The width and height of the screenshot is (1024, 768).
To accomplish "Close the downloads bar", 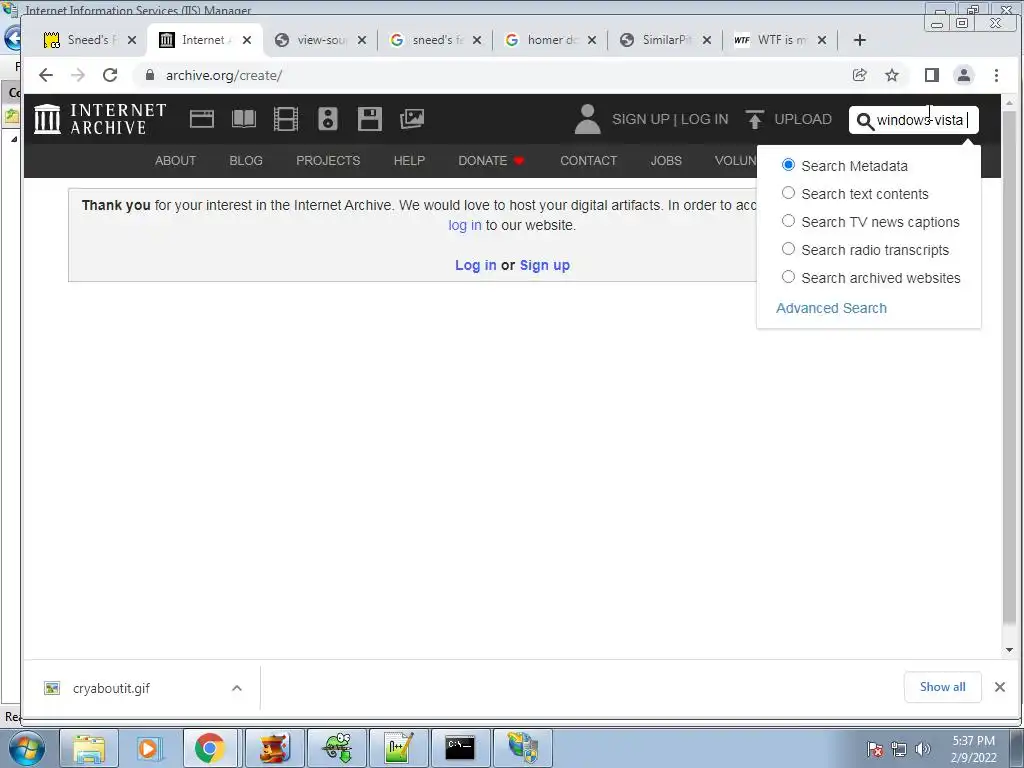I will pos(999,687).
